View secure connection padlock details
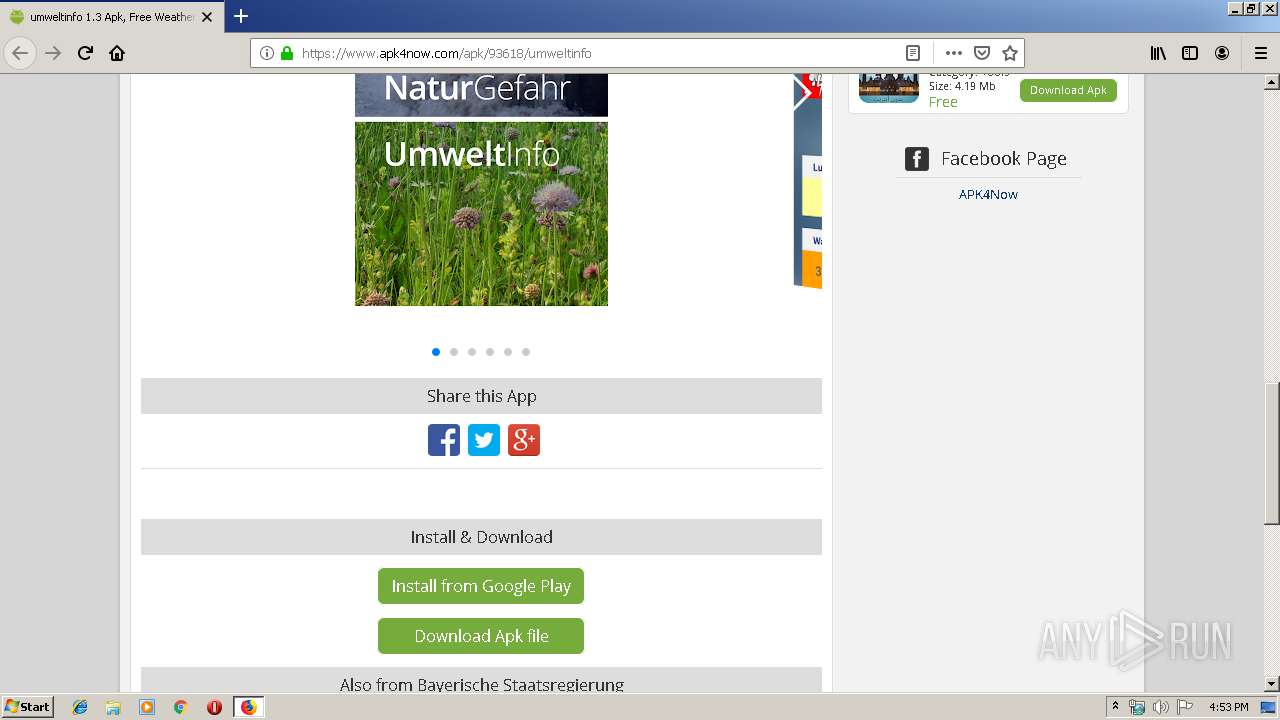1280x720 pixels. tap(287, 53)
